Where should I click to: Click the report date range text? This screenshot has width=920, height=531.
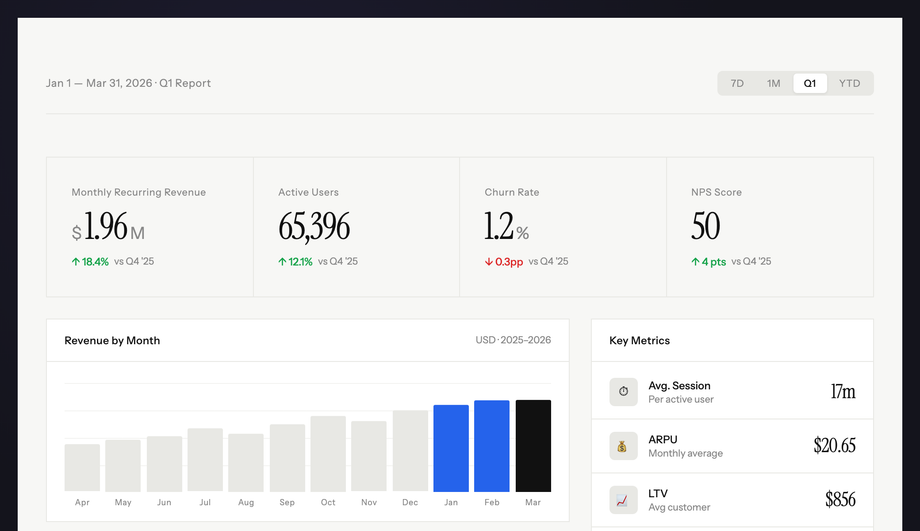click(x=128, y=83)
